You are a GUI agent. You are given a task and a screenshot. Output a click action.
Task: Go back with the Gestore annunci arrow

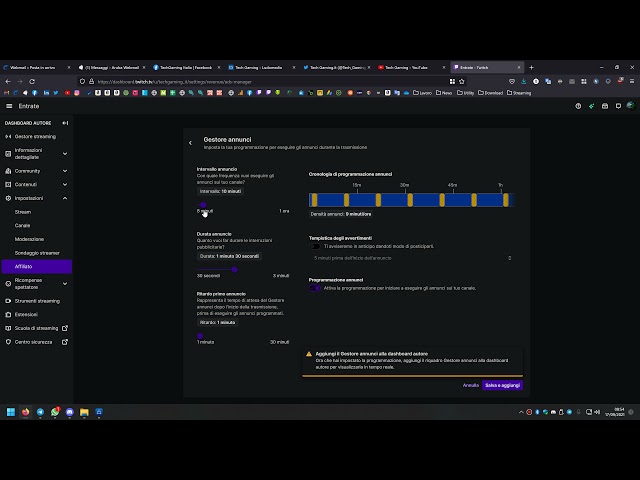coord(190,143)
